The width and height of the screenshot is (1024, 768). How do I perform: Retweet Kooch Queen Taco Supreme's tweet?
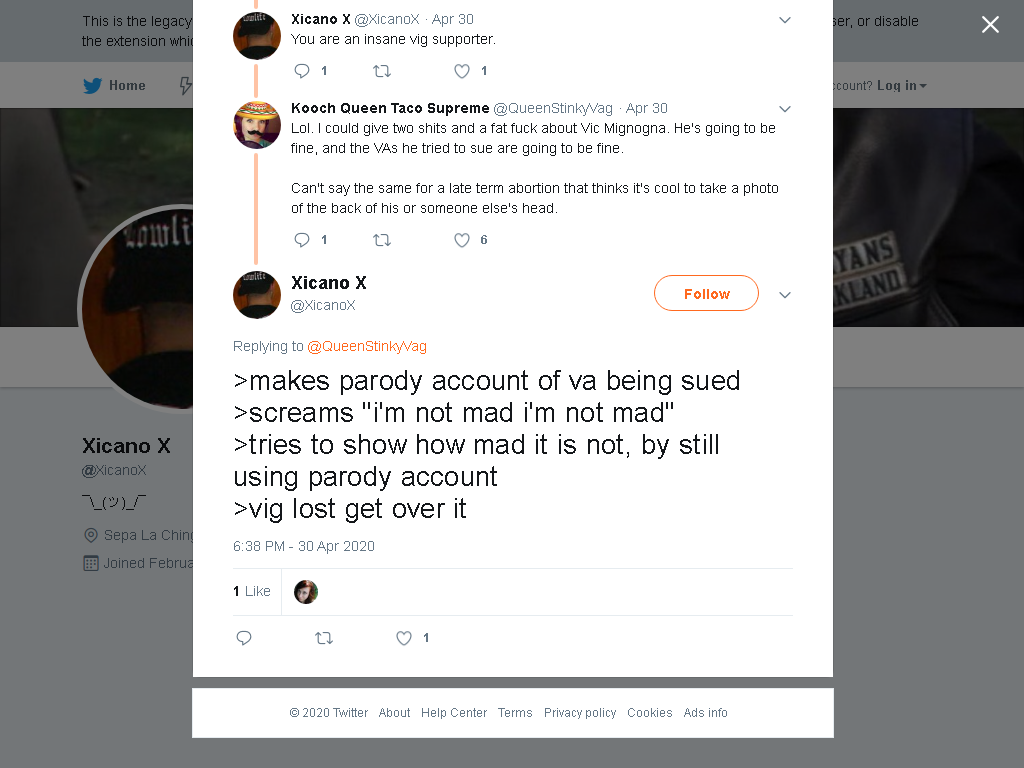click(382, 240)
